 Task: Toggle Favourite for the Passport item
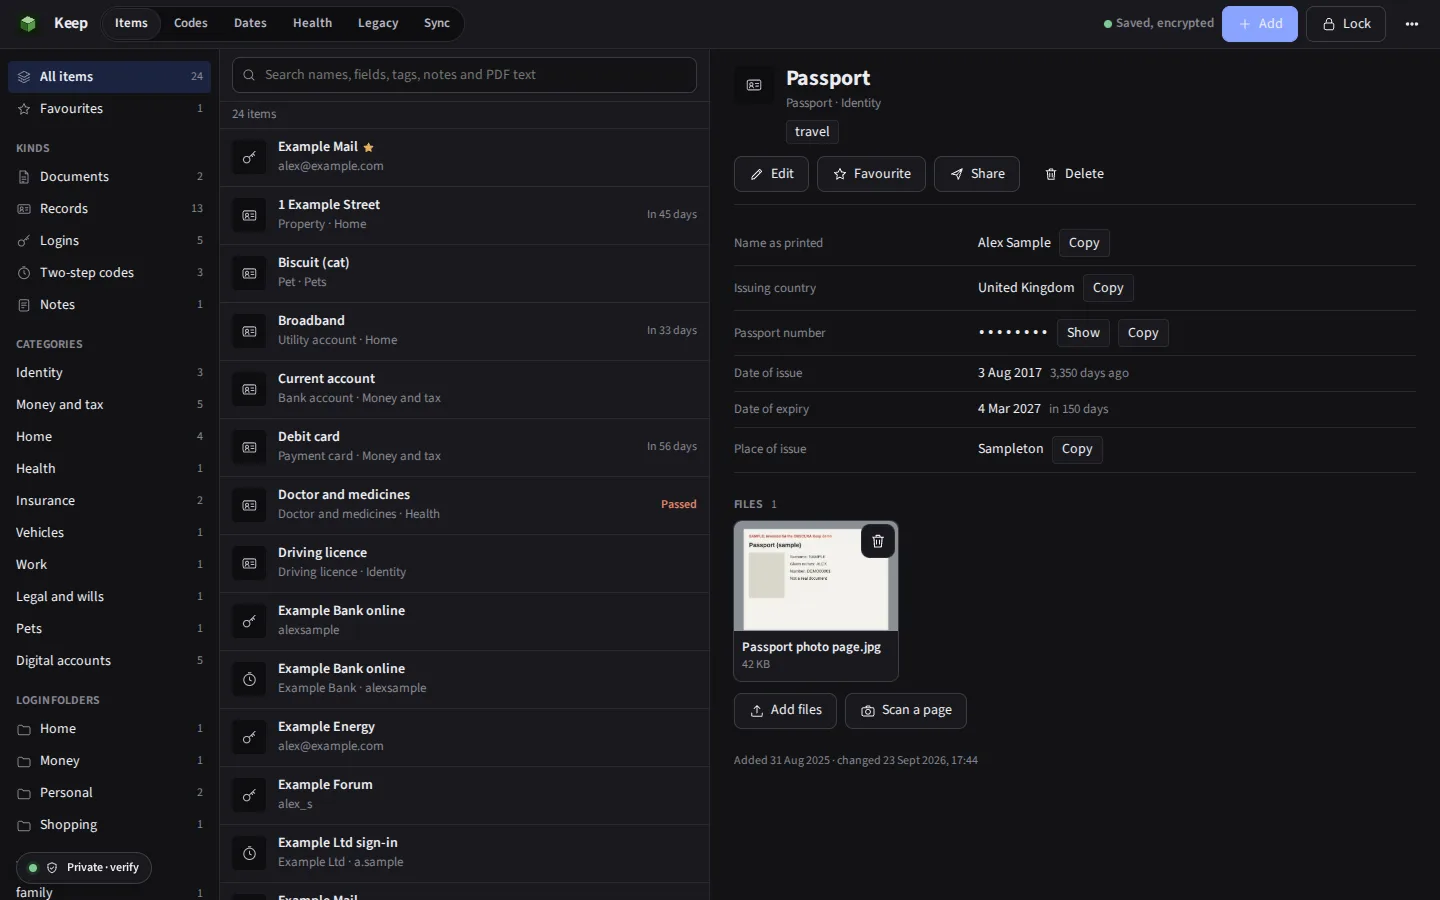871,174
